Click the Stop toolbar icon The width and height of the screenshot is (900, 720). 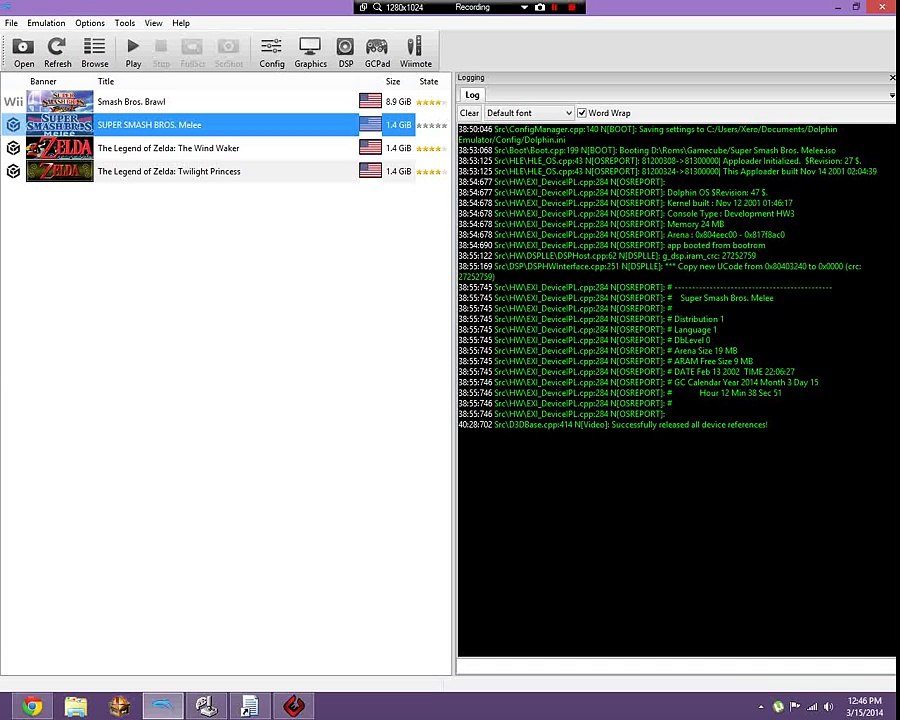coord(161,52)
